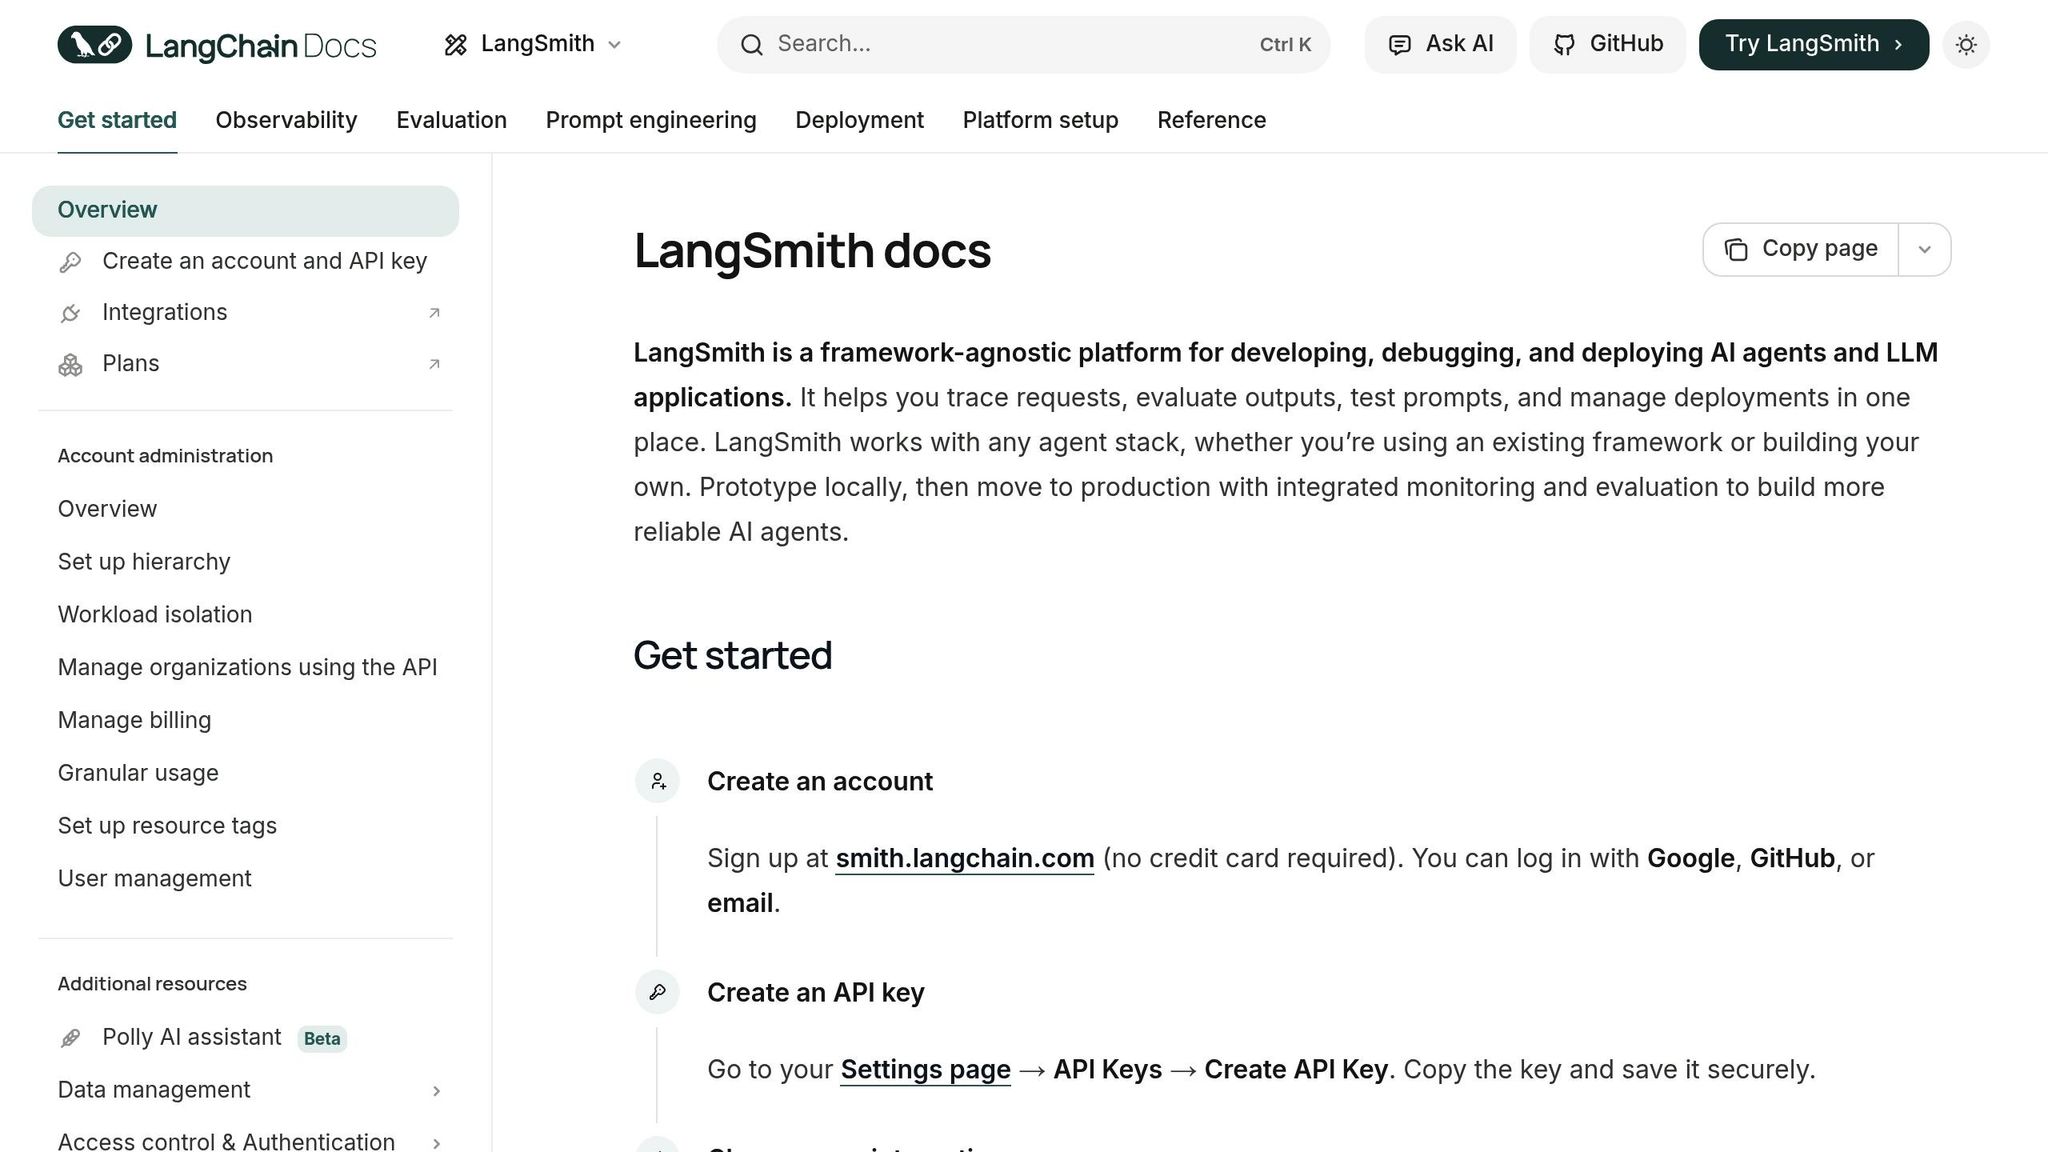Open Integrations via the external link arrow
2048x1152 pixels.
click(x=434, y=313)
